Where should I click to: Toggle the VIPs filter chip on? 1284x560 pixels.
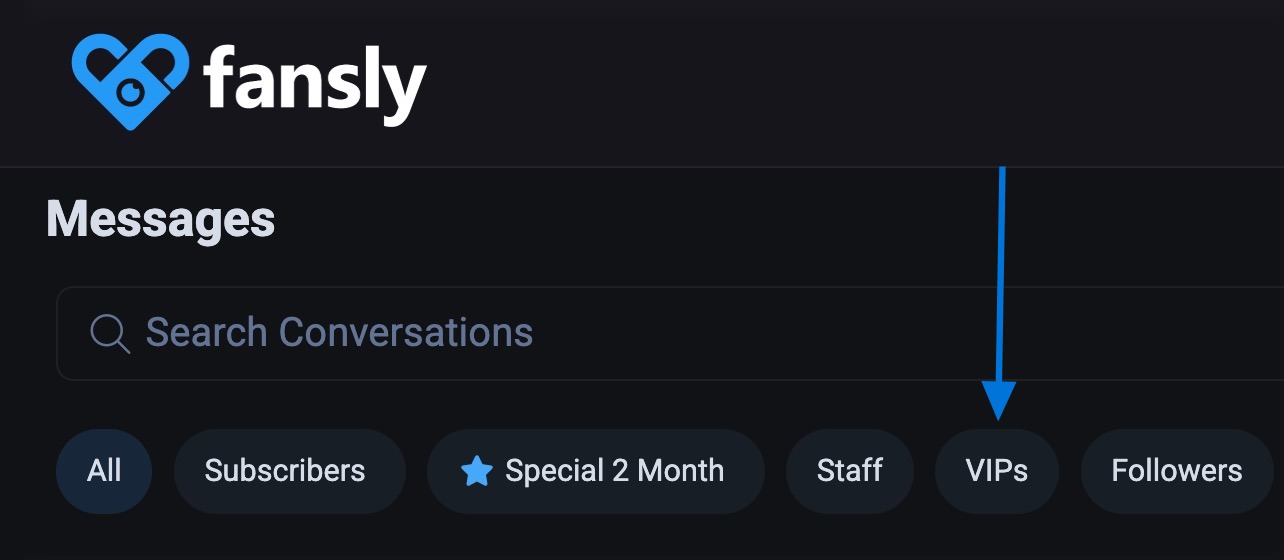pos(996,471)
